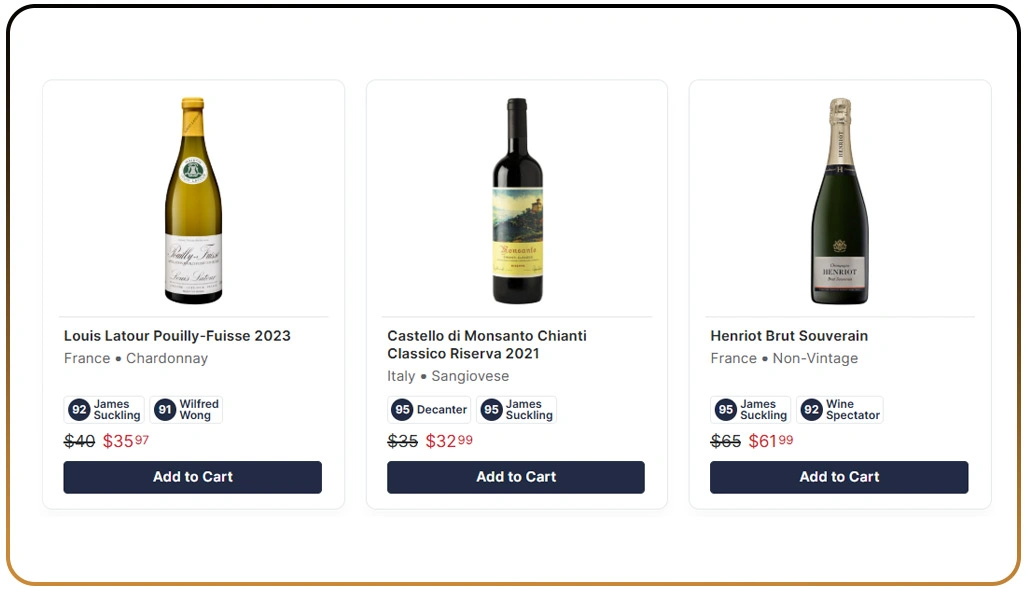Click the circular 95 score icon on the Chianti card
The image size is (1026, 589).
(403, 409)
